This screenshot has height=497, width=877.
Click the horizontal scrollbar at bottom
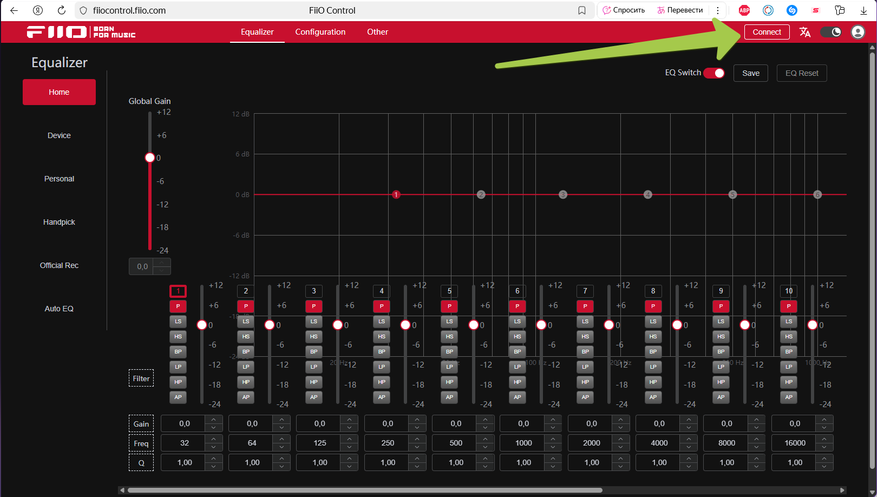365,490
